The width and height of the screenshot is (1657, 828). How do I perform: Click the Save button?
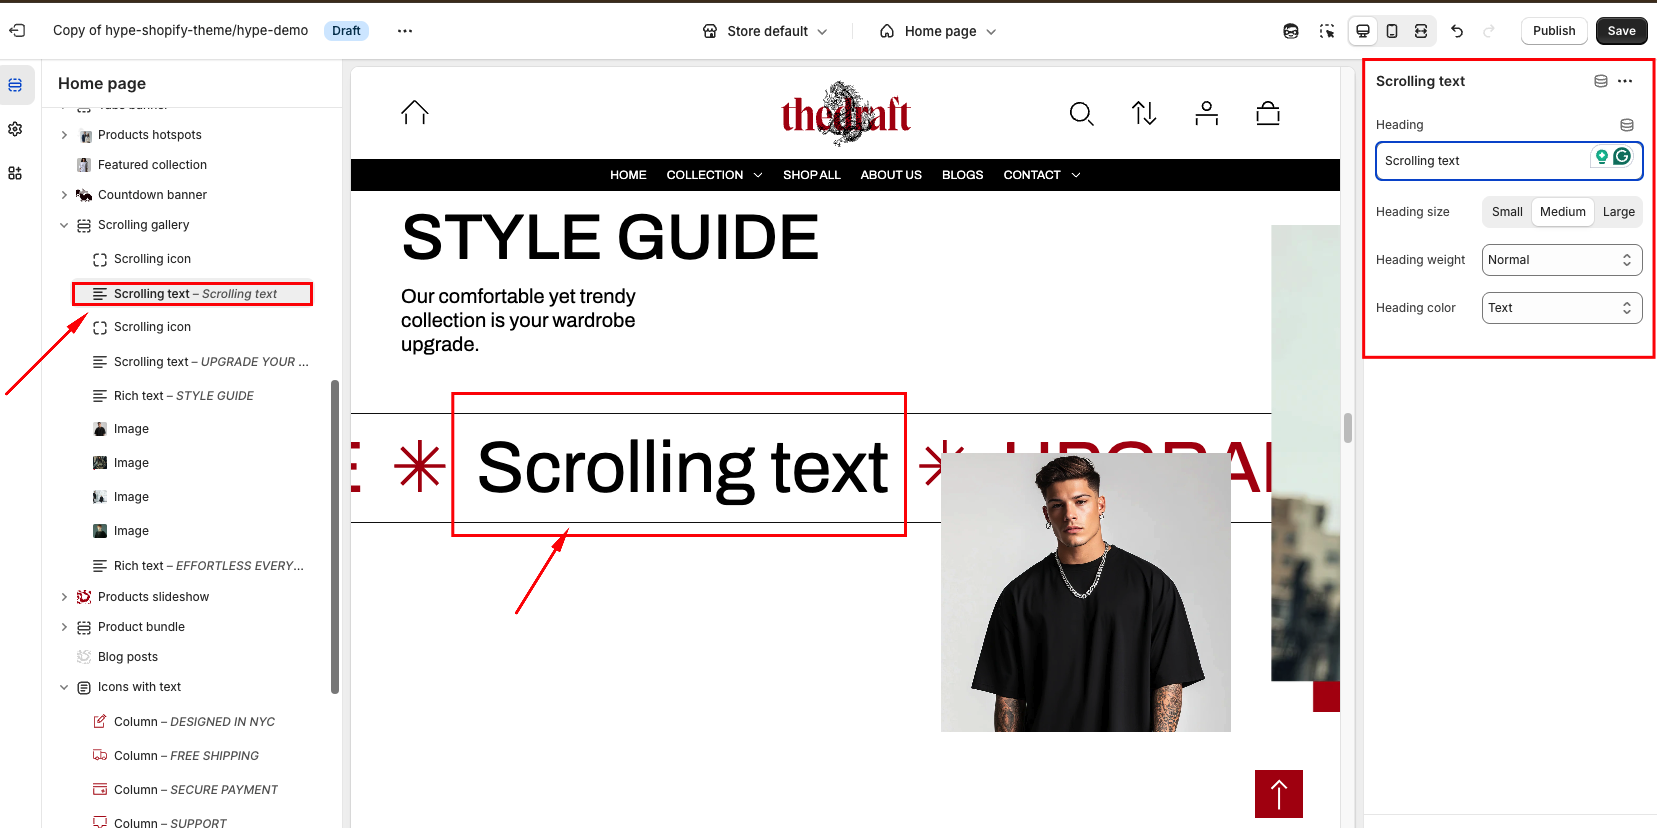point(1622,31)
